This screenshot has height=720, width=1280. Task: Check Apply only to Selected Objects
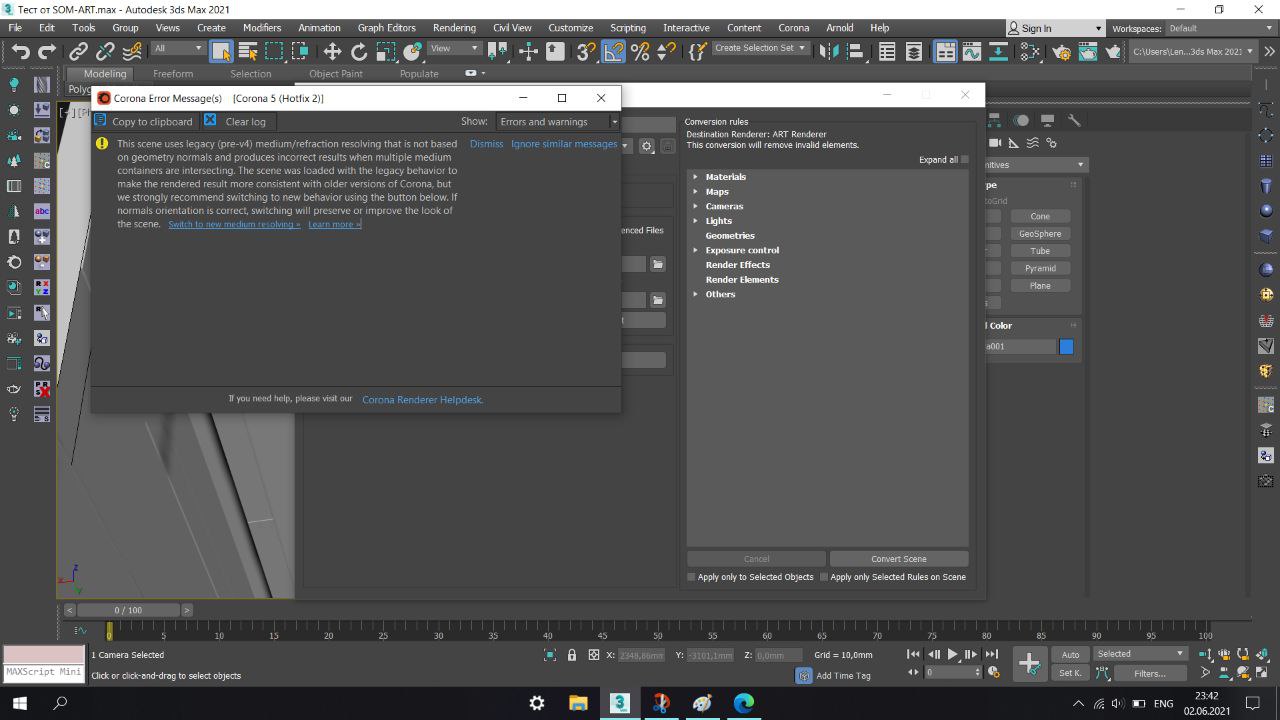pos(691,577)
